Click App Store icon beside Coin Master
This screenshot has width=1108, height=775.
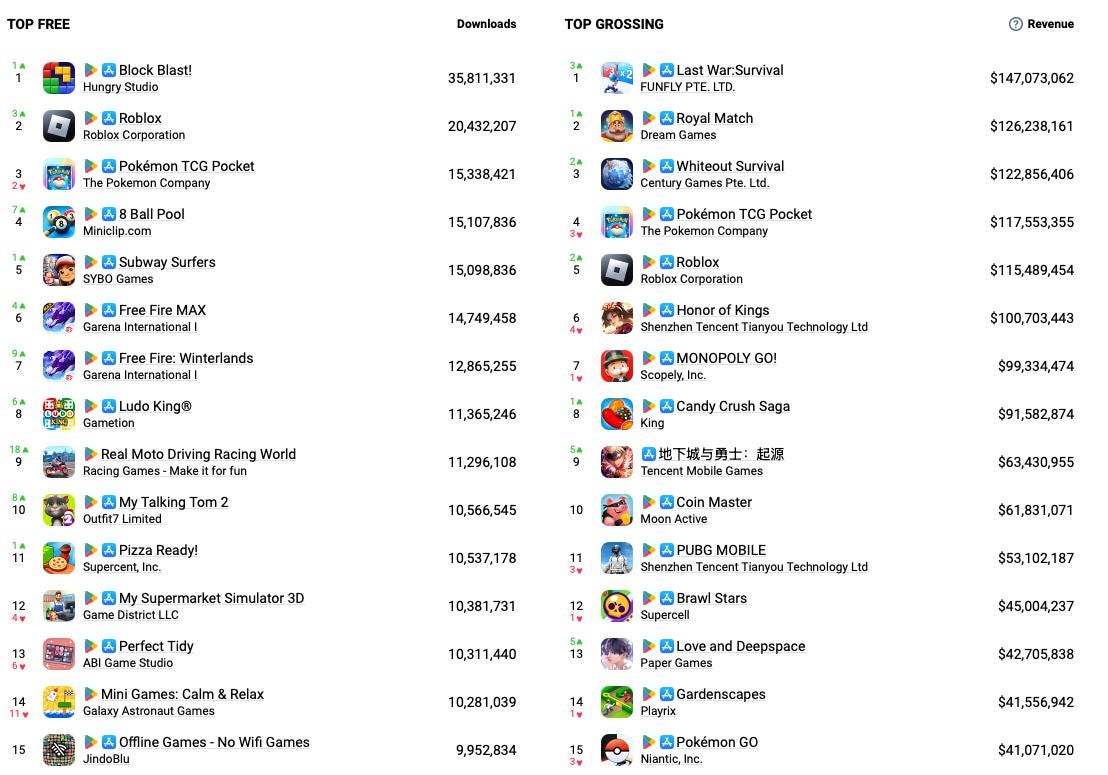(667, 502)
